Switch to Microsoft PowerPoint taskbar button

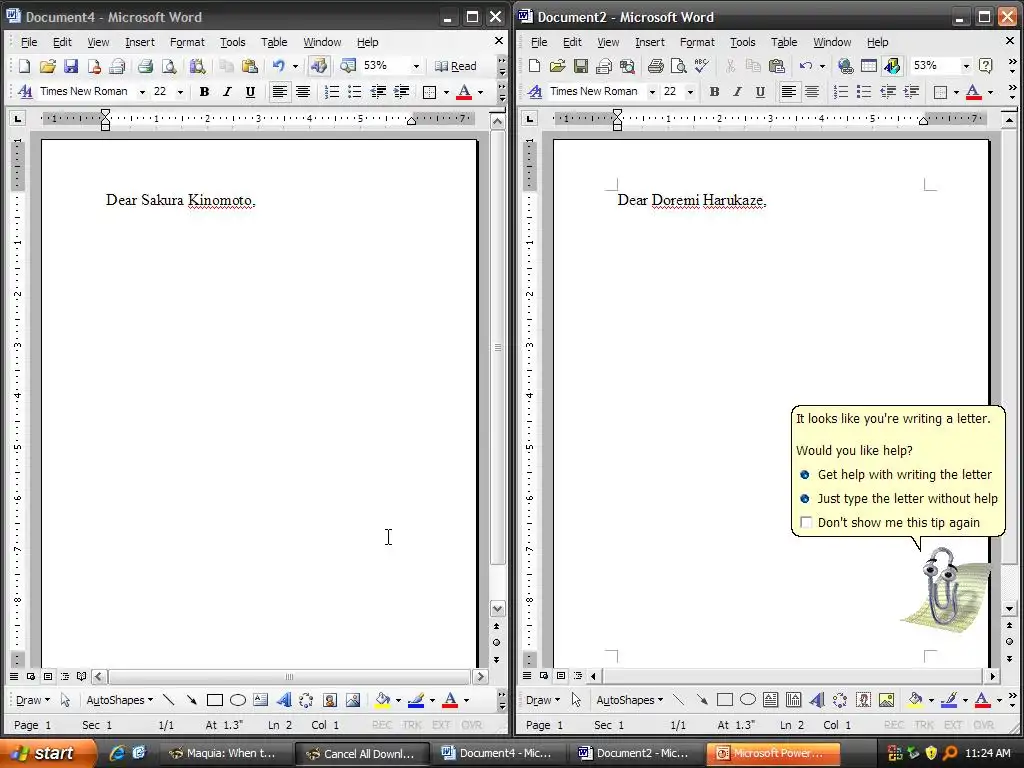[x=771, y=754]
